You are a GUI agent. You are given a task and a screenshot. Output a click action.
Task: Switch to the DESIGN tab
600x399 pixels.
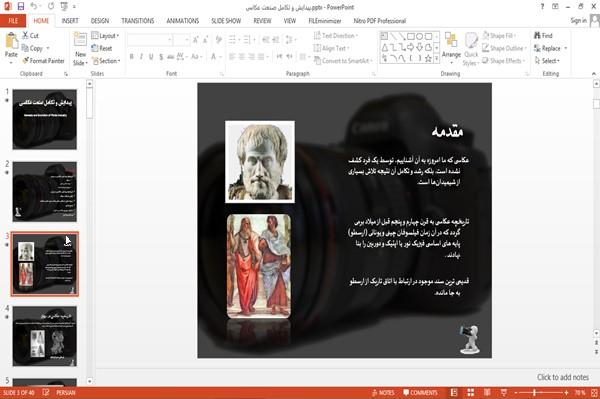click(x=100, y=21)
